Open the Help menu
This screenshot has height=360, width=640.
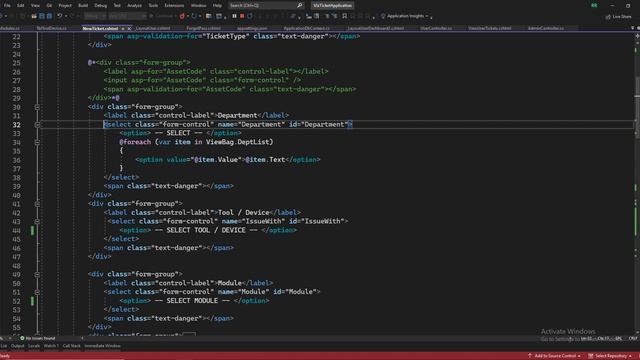[x=217, y=5]
